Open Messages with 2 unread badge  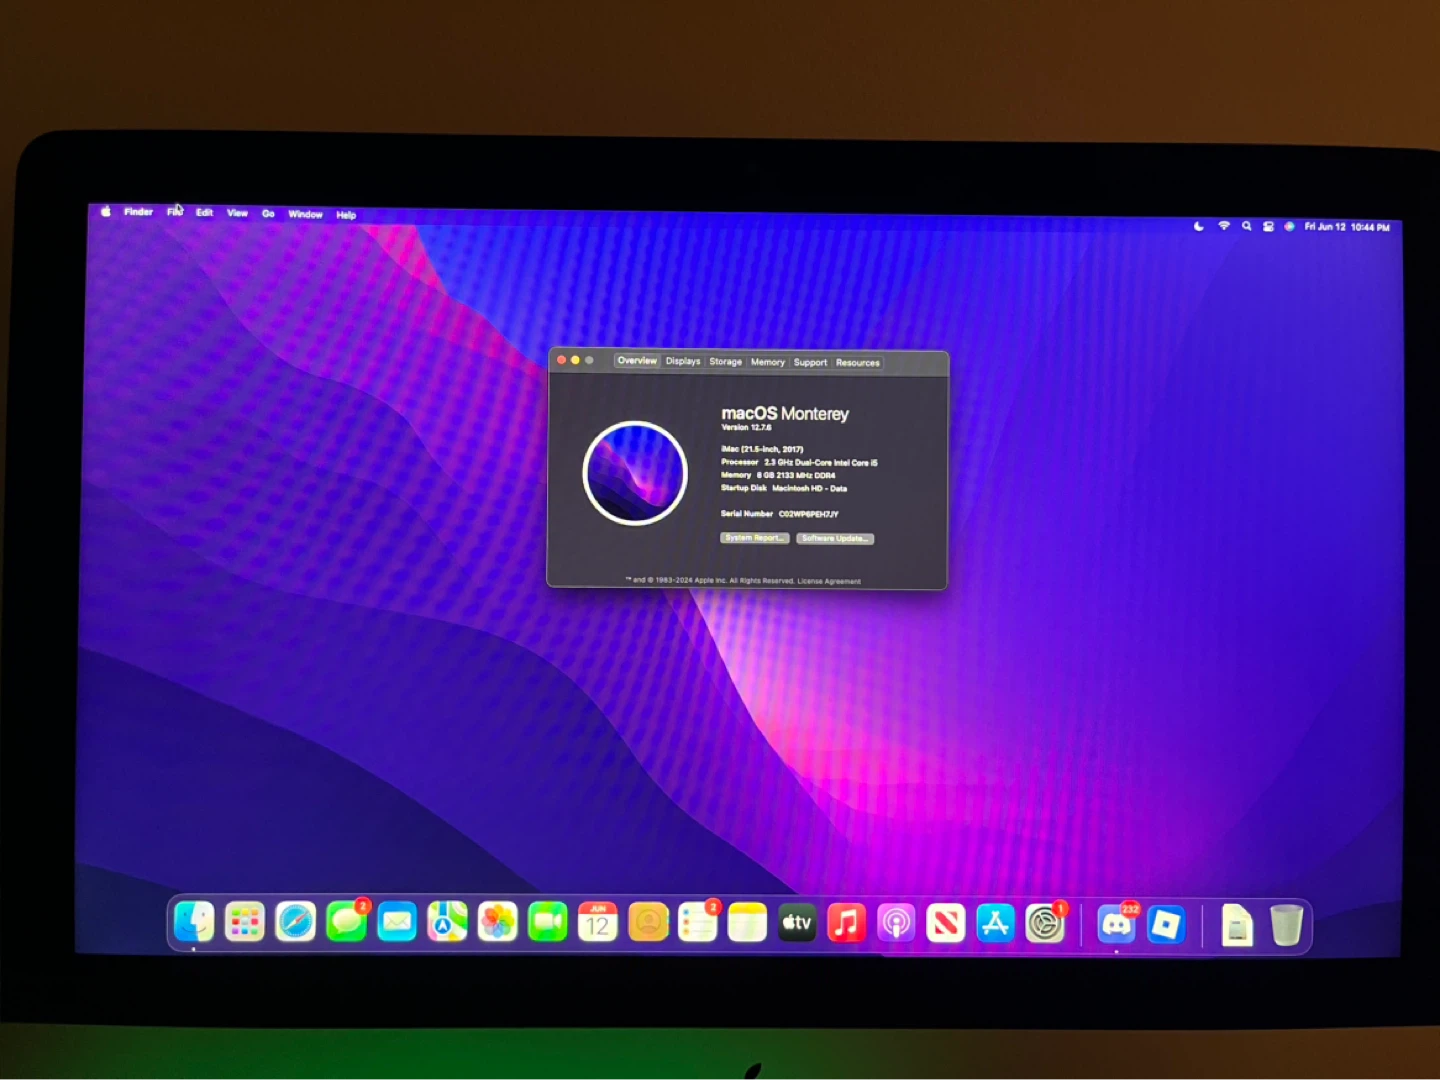point(346,922)
